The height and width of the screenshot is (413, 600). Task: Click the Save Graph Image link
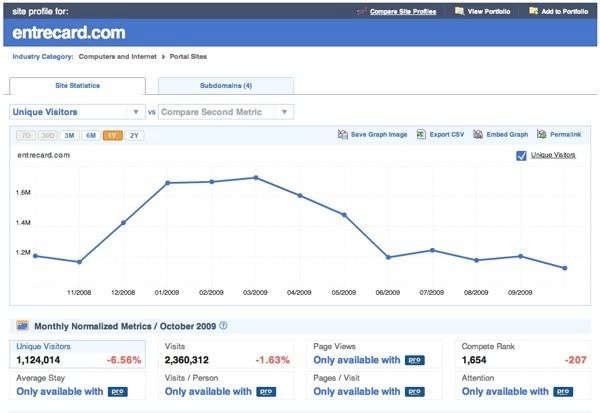pyautogui.click(x=379, y=135)
